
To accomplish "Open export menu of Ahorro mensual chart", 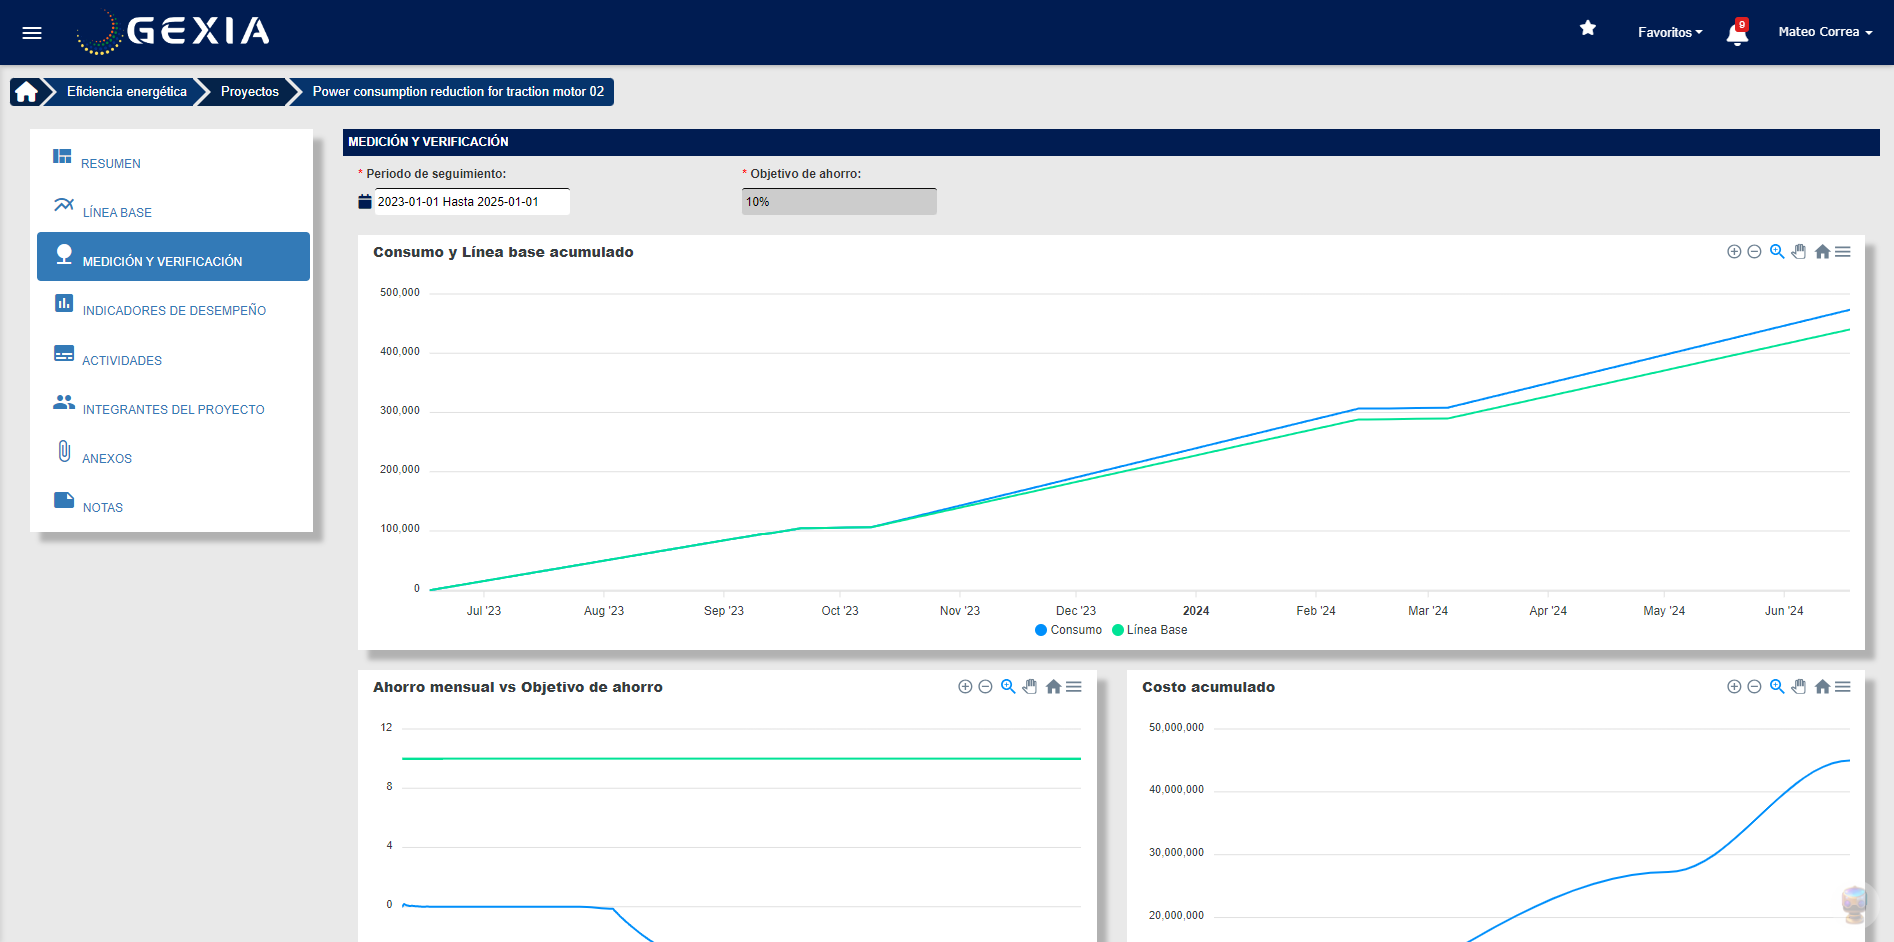I will [x=1074, y=687].
